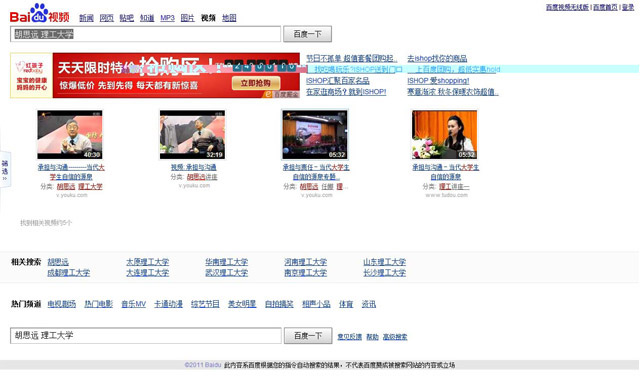
Task: Open the 百度首页 homepage link
Action: (x=605, y=7)
